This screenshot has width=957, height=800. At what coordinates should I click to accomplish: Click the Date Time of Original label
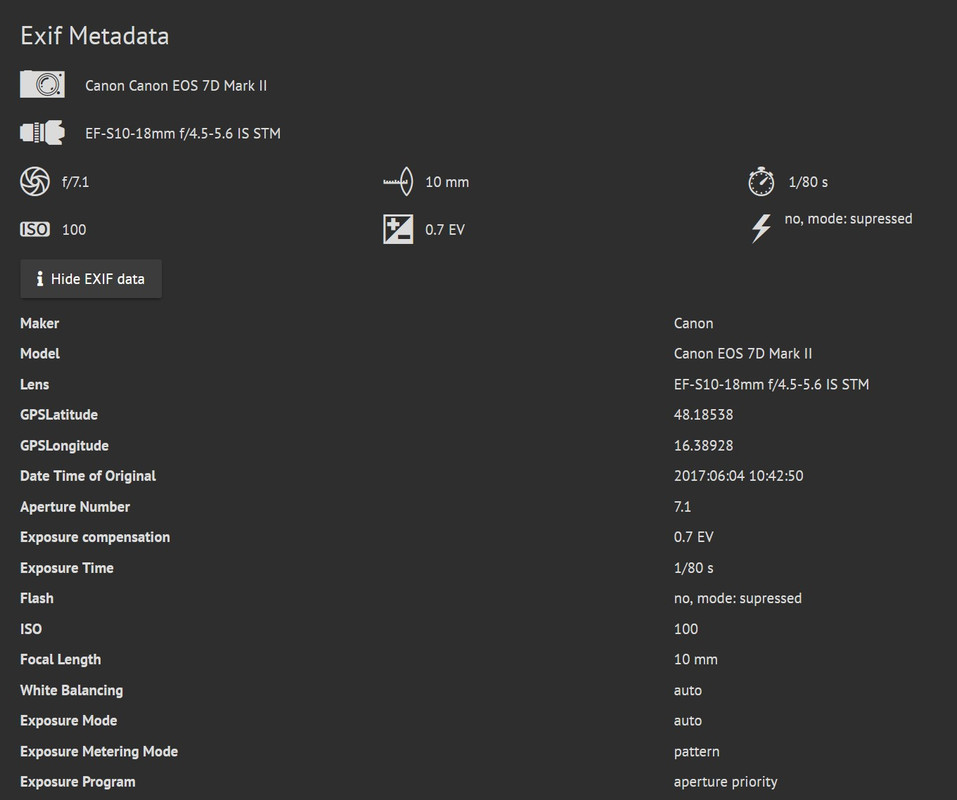pyautogui.click(x=88, y=476)
